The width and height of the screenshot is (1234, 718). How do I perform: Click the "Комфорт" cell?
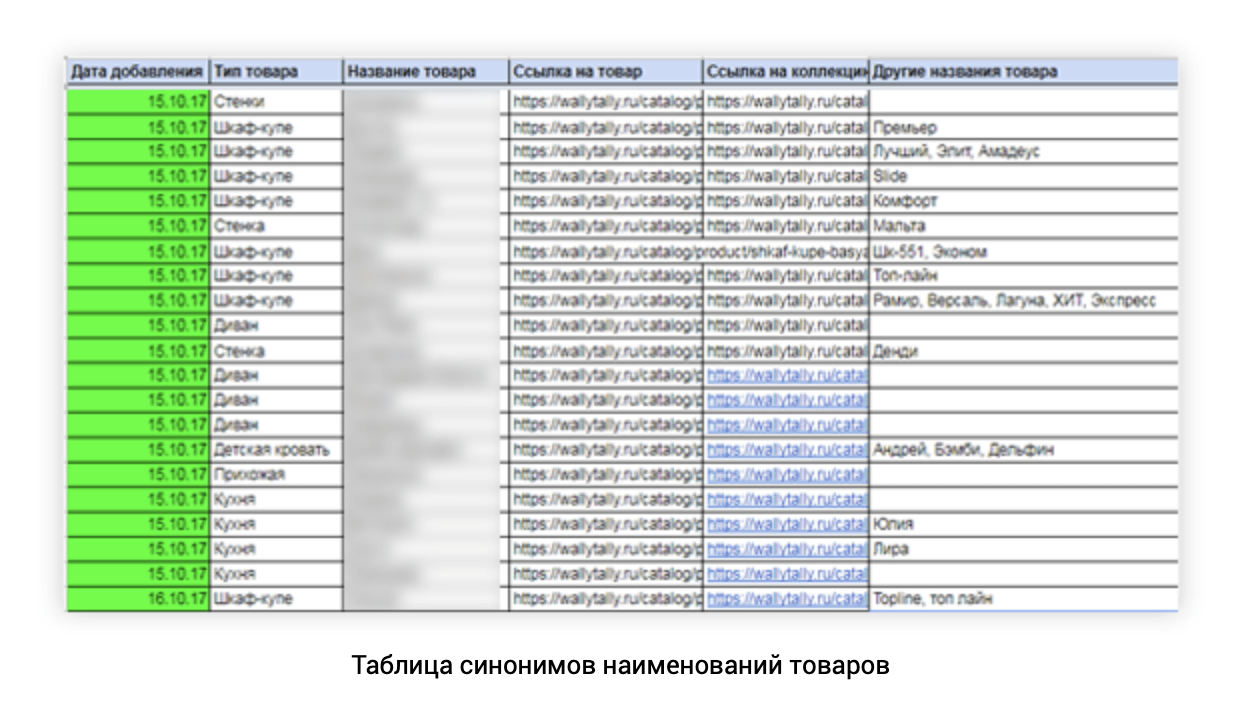pos(1023,201)
